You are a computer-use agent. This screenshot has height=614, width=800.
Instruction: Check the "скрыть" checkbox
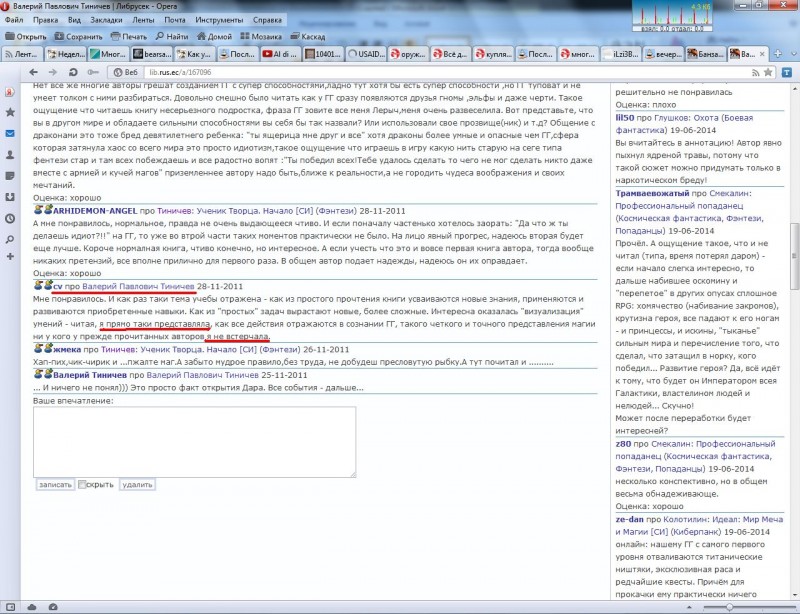[83, 484]
